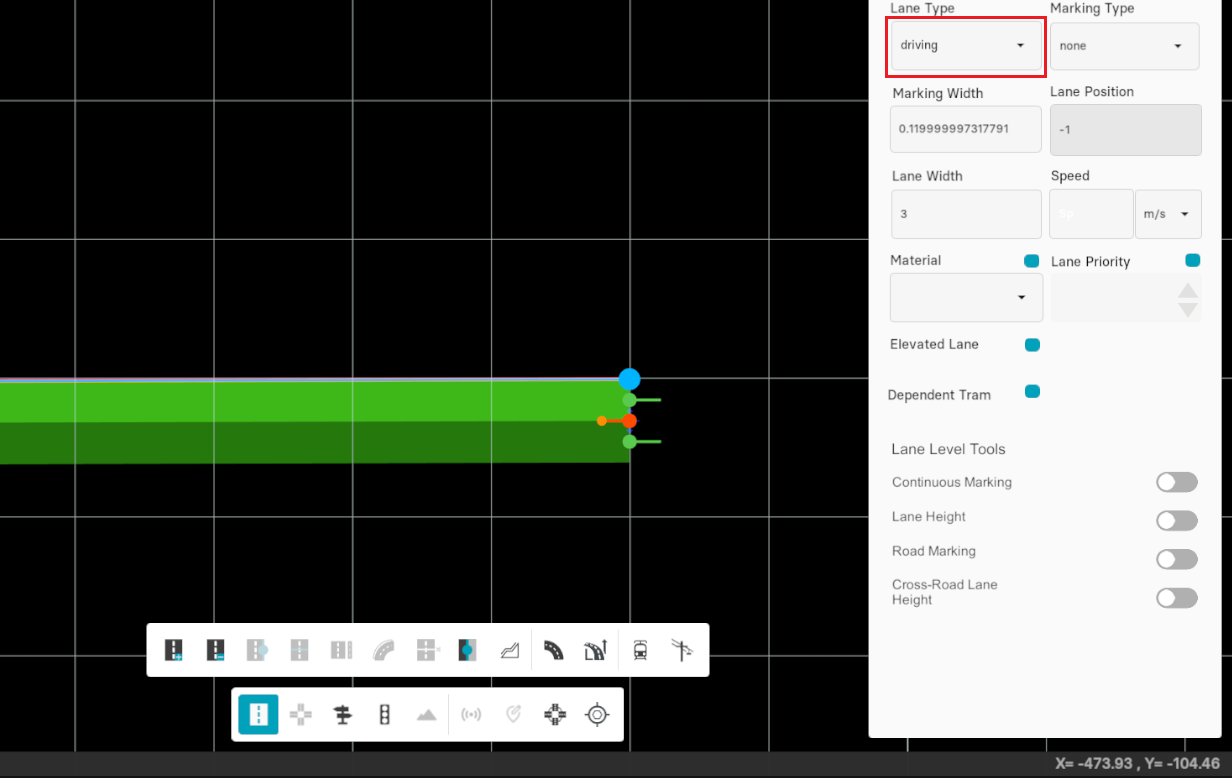
Task: Click the target crosshair icon
Action: [597, 714]
